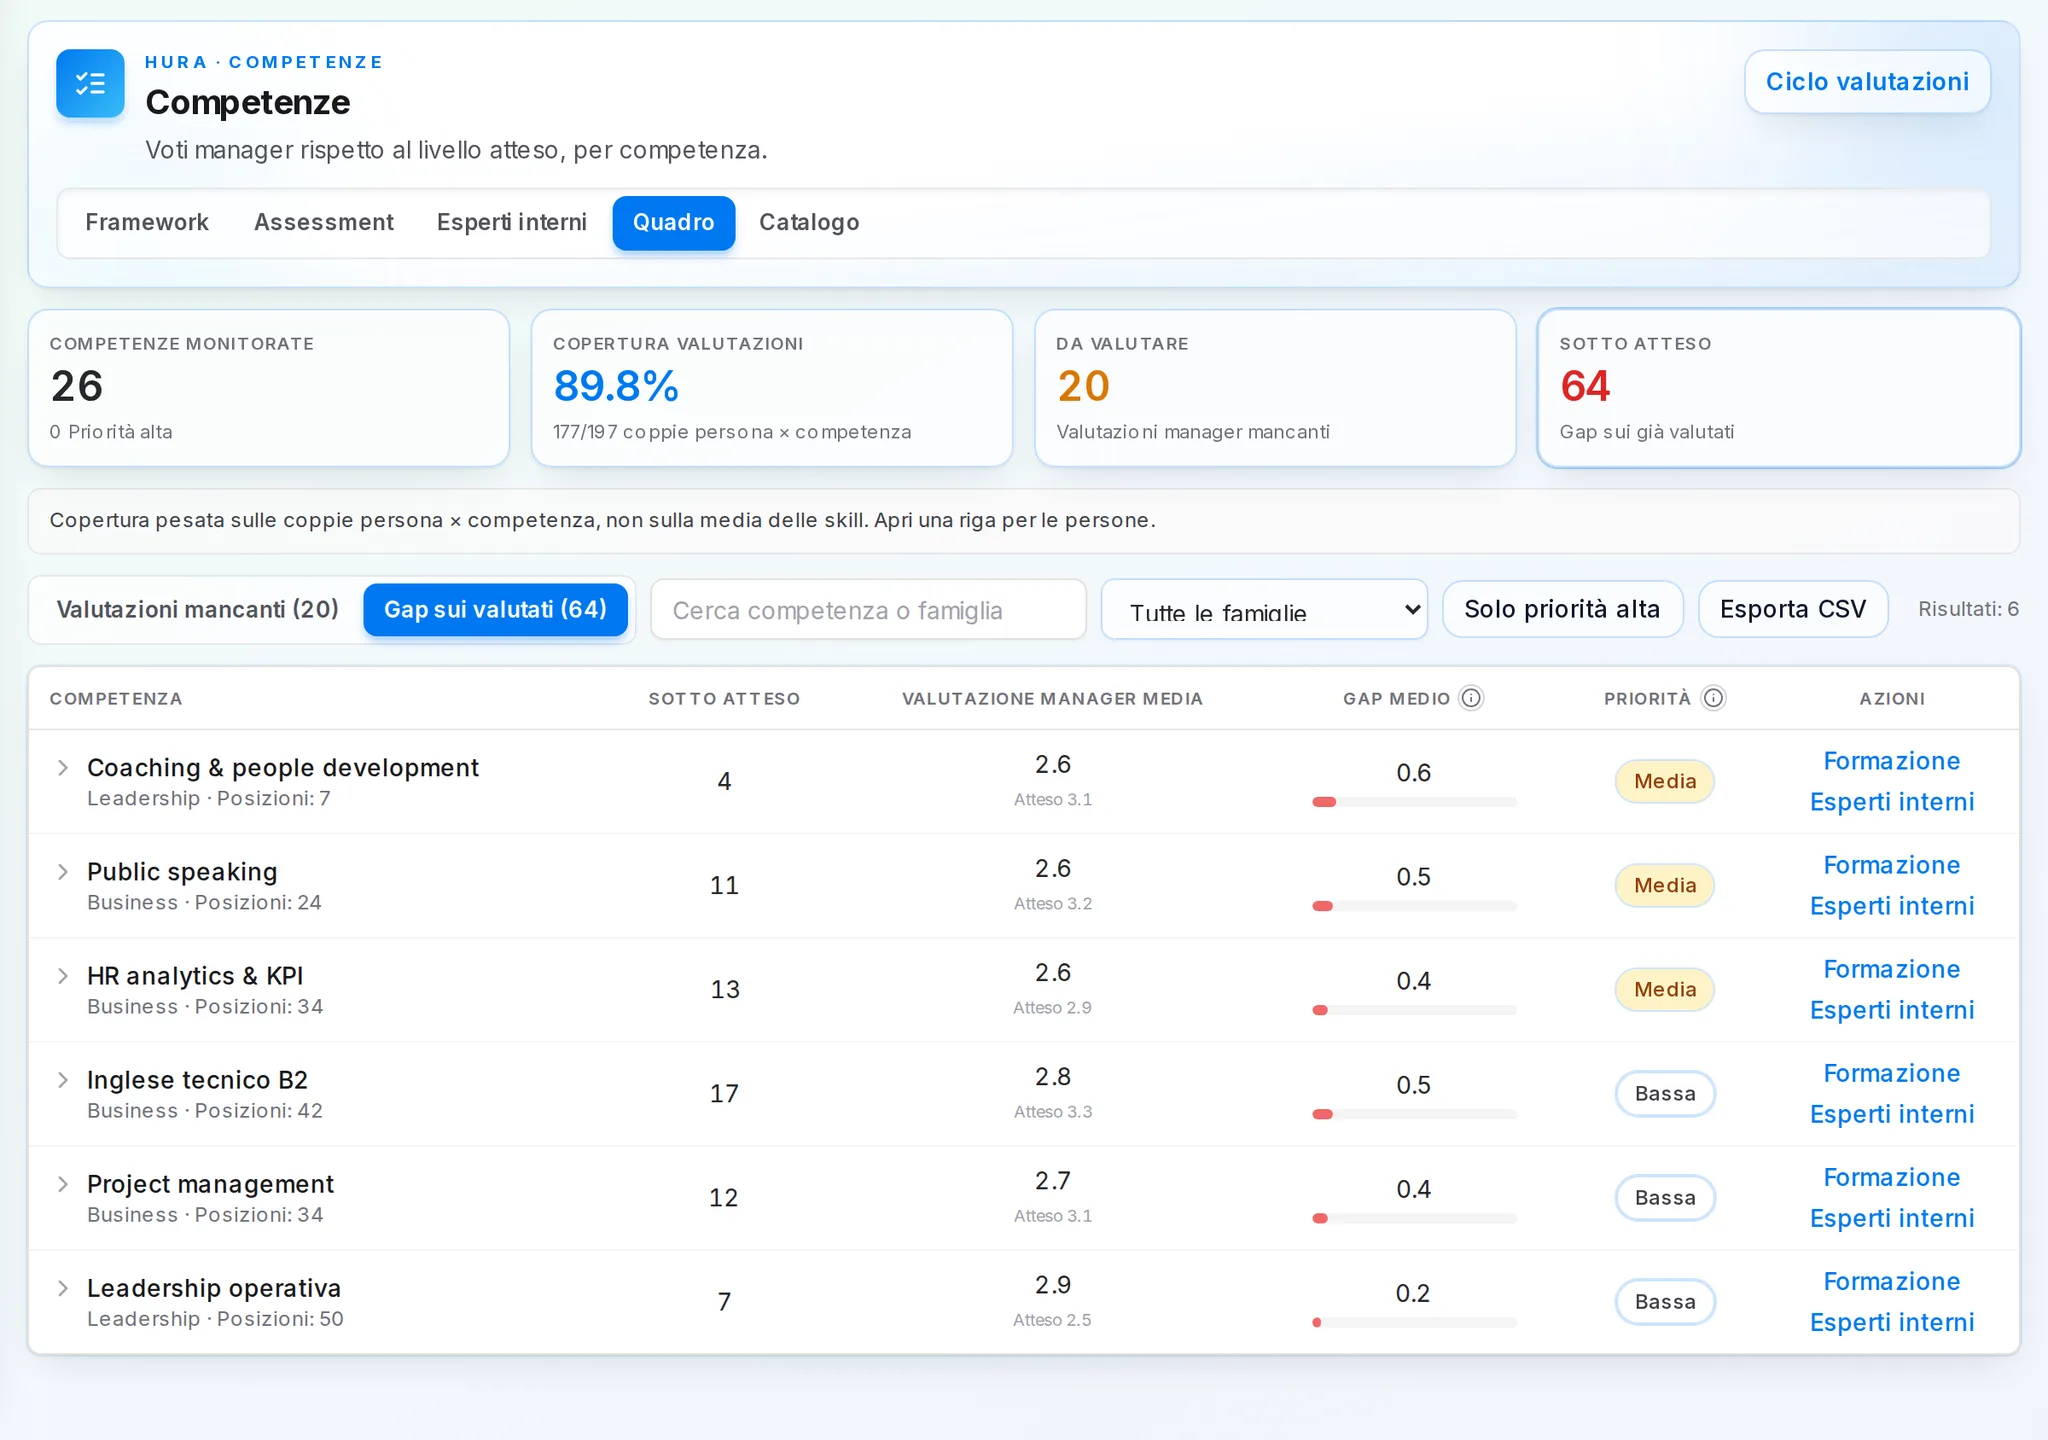Click the Bassa badge for Project management
Viewport: 2048px width, 1440px height.
[x=1665, y=1197]
